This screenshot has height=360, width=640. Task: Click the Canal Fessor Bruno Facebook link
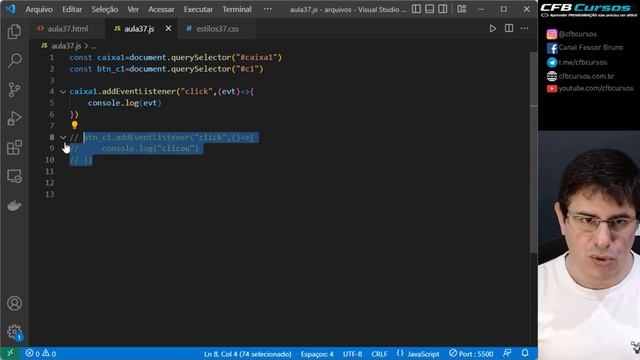(x=585, y=48)
